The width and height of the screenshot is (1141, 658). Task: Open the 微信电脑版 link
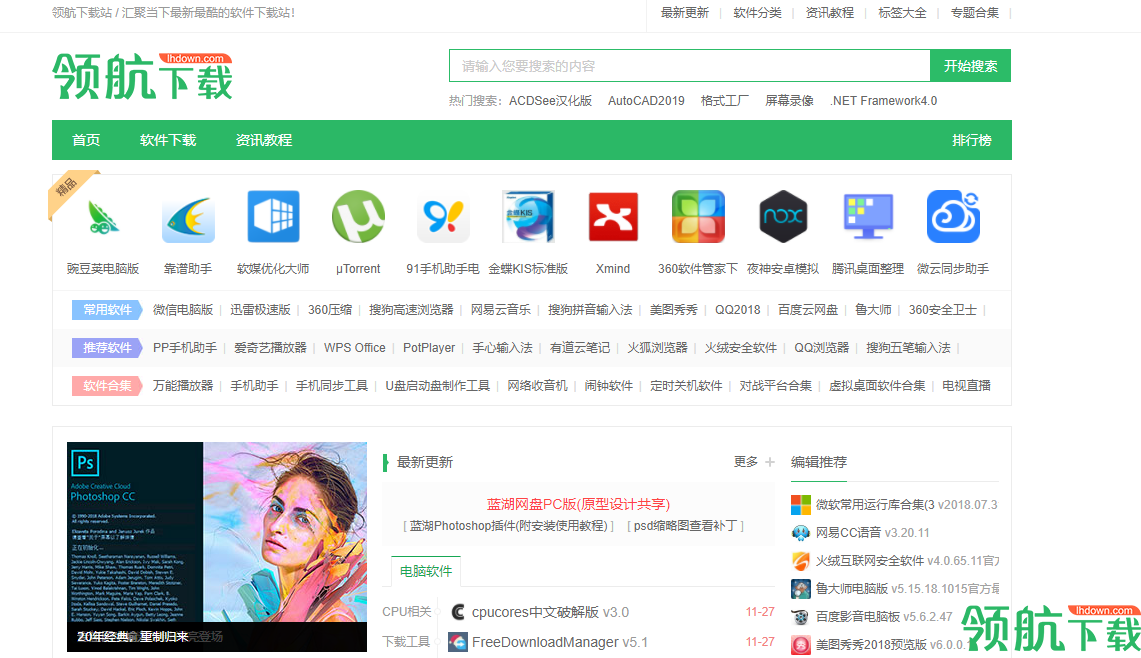(183, 309)
